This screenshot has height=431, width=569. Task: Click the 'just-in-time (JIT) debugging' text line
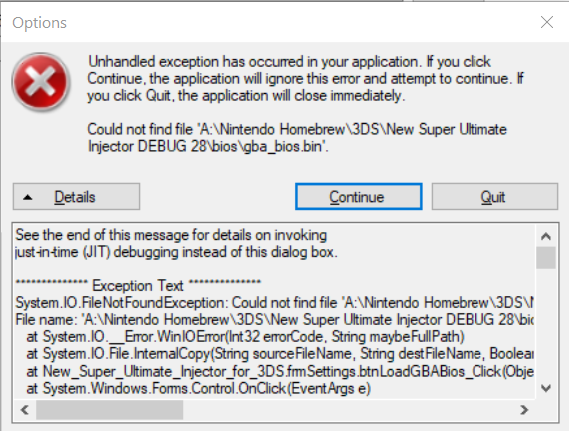176,252
